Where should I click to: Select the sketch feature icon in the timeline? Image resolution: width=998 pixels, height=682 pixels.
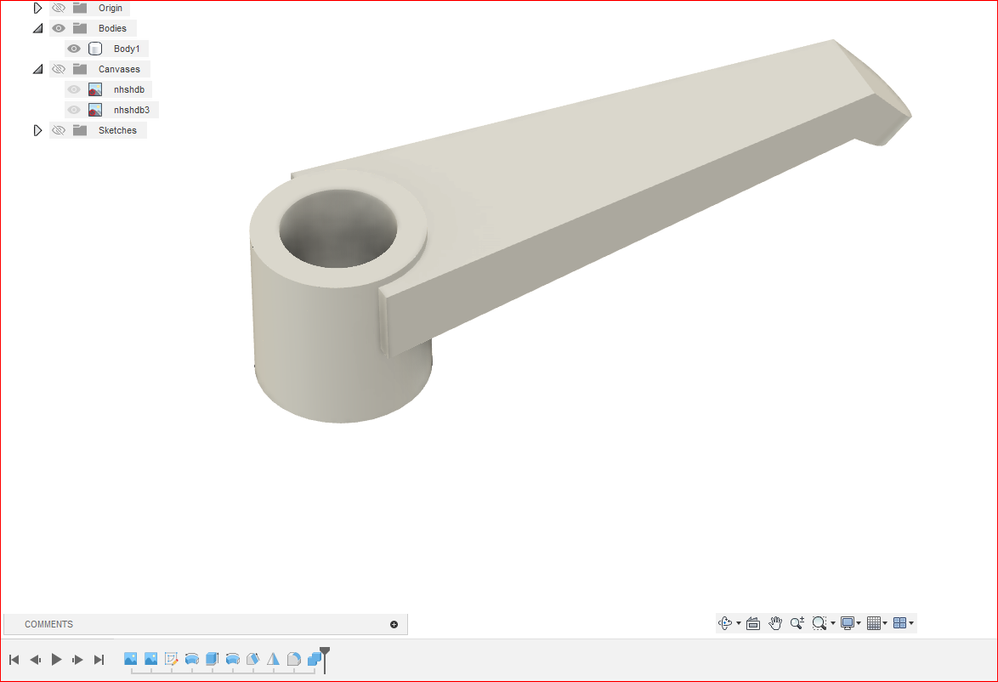[x=171, y=659]
